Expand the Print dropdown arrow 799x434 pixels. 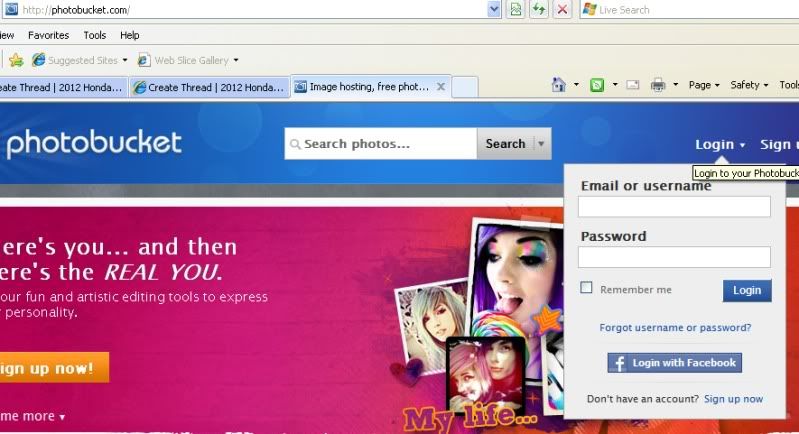[x=676, y=85]
